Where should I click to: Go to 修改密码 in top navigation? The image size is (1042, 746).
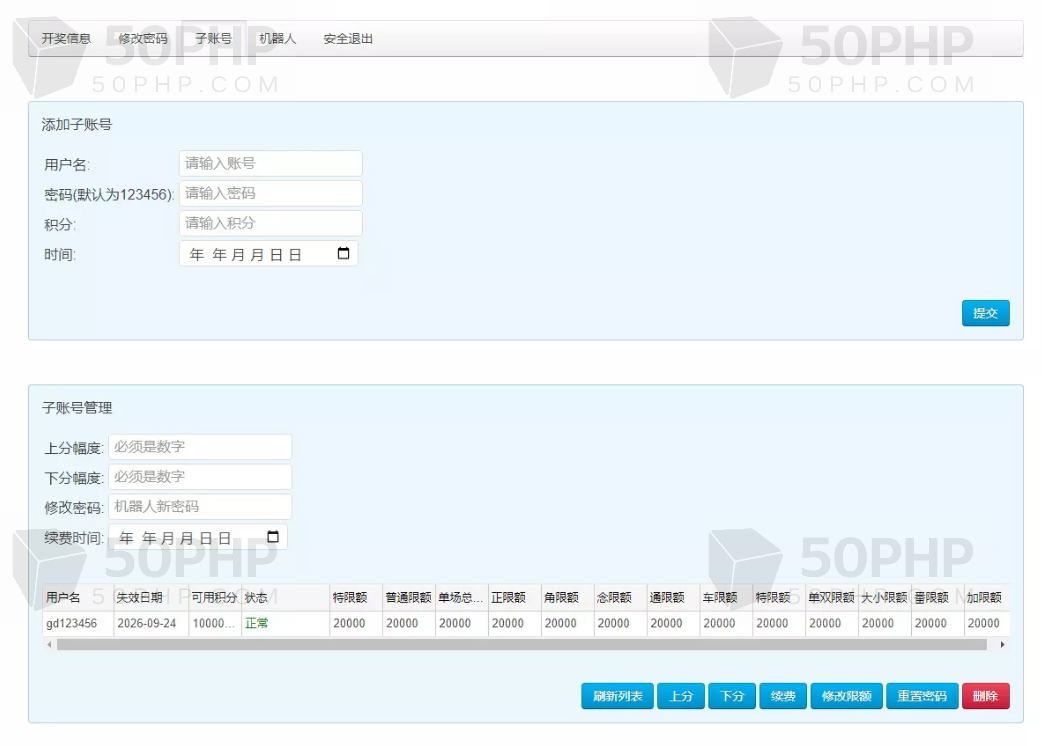(x=143, y=39)
